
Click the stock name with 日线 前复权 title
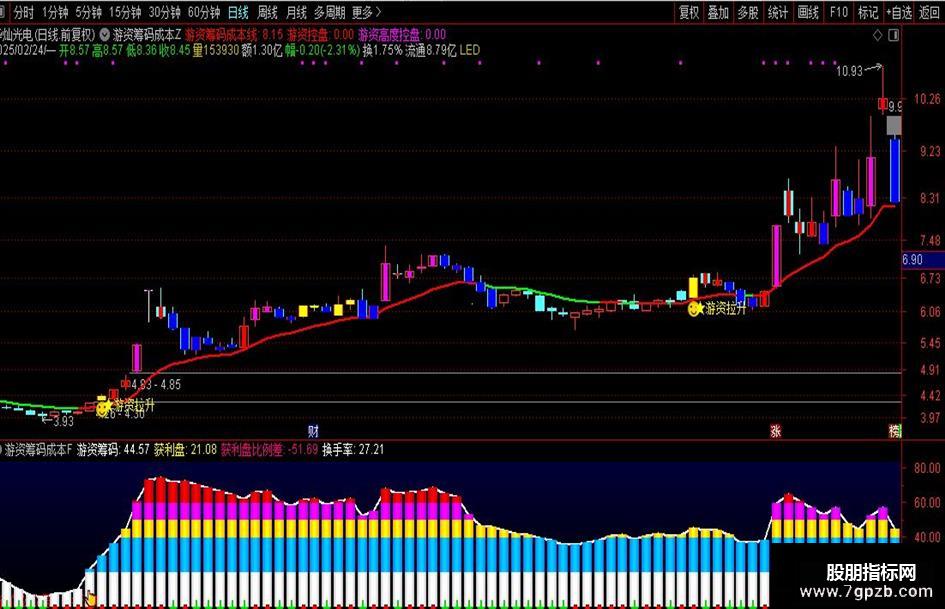tap(48, 35)
